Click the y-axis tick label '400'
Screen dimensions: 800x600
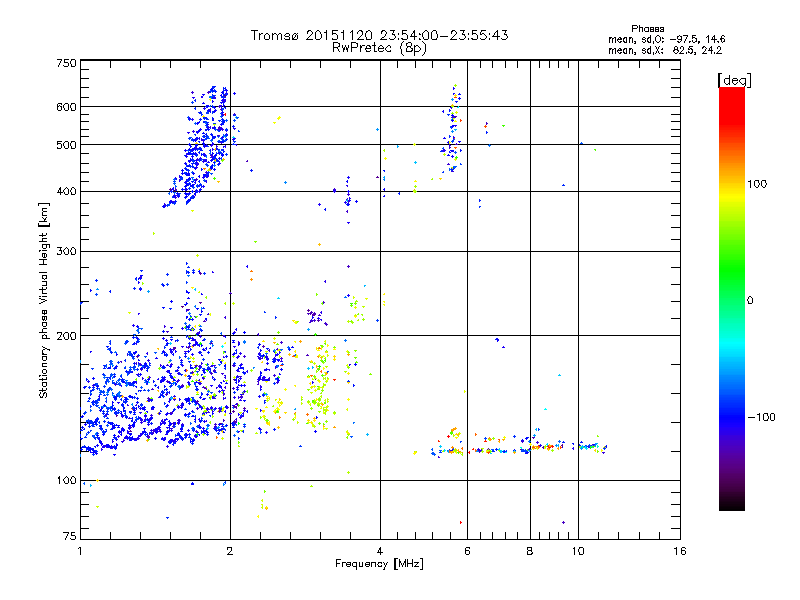66,191
